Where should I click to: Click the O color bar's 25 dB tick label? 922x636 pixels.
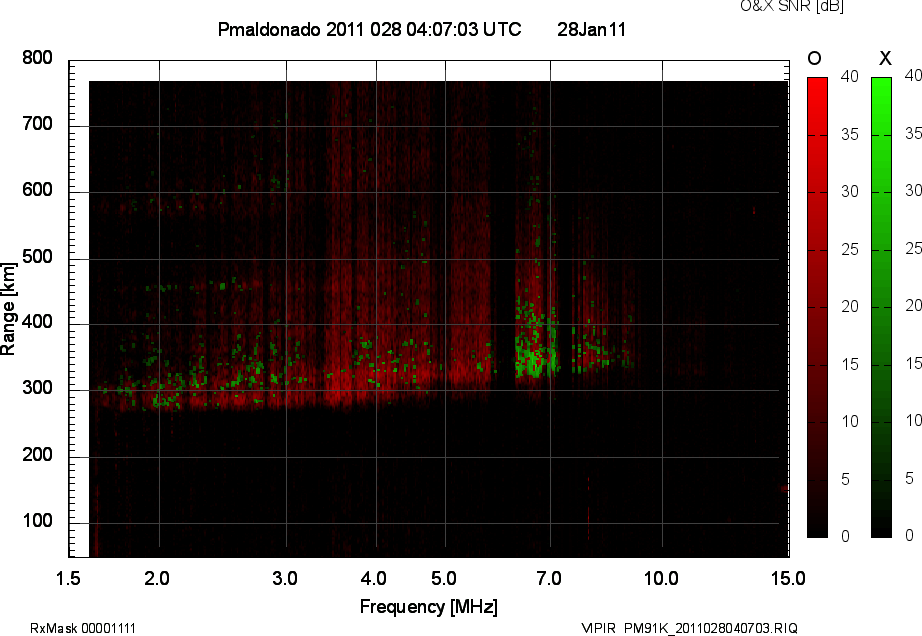850,250
